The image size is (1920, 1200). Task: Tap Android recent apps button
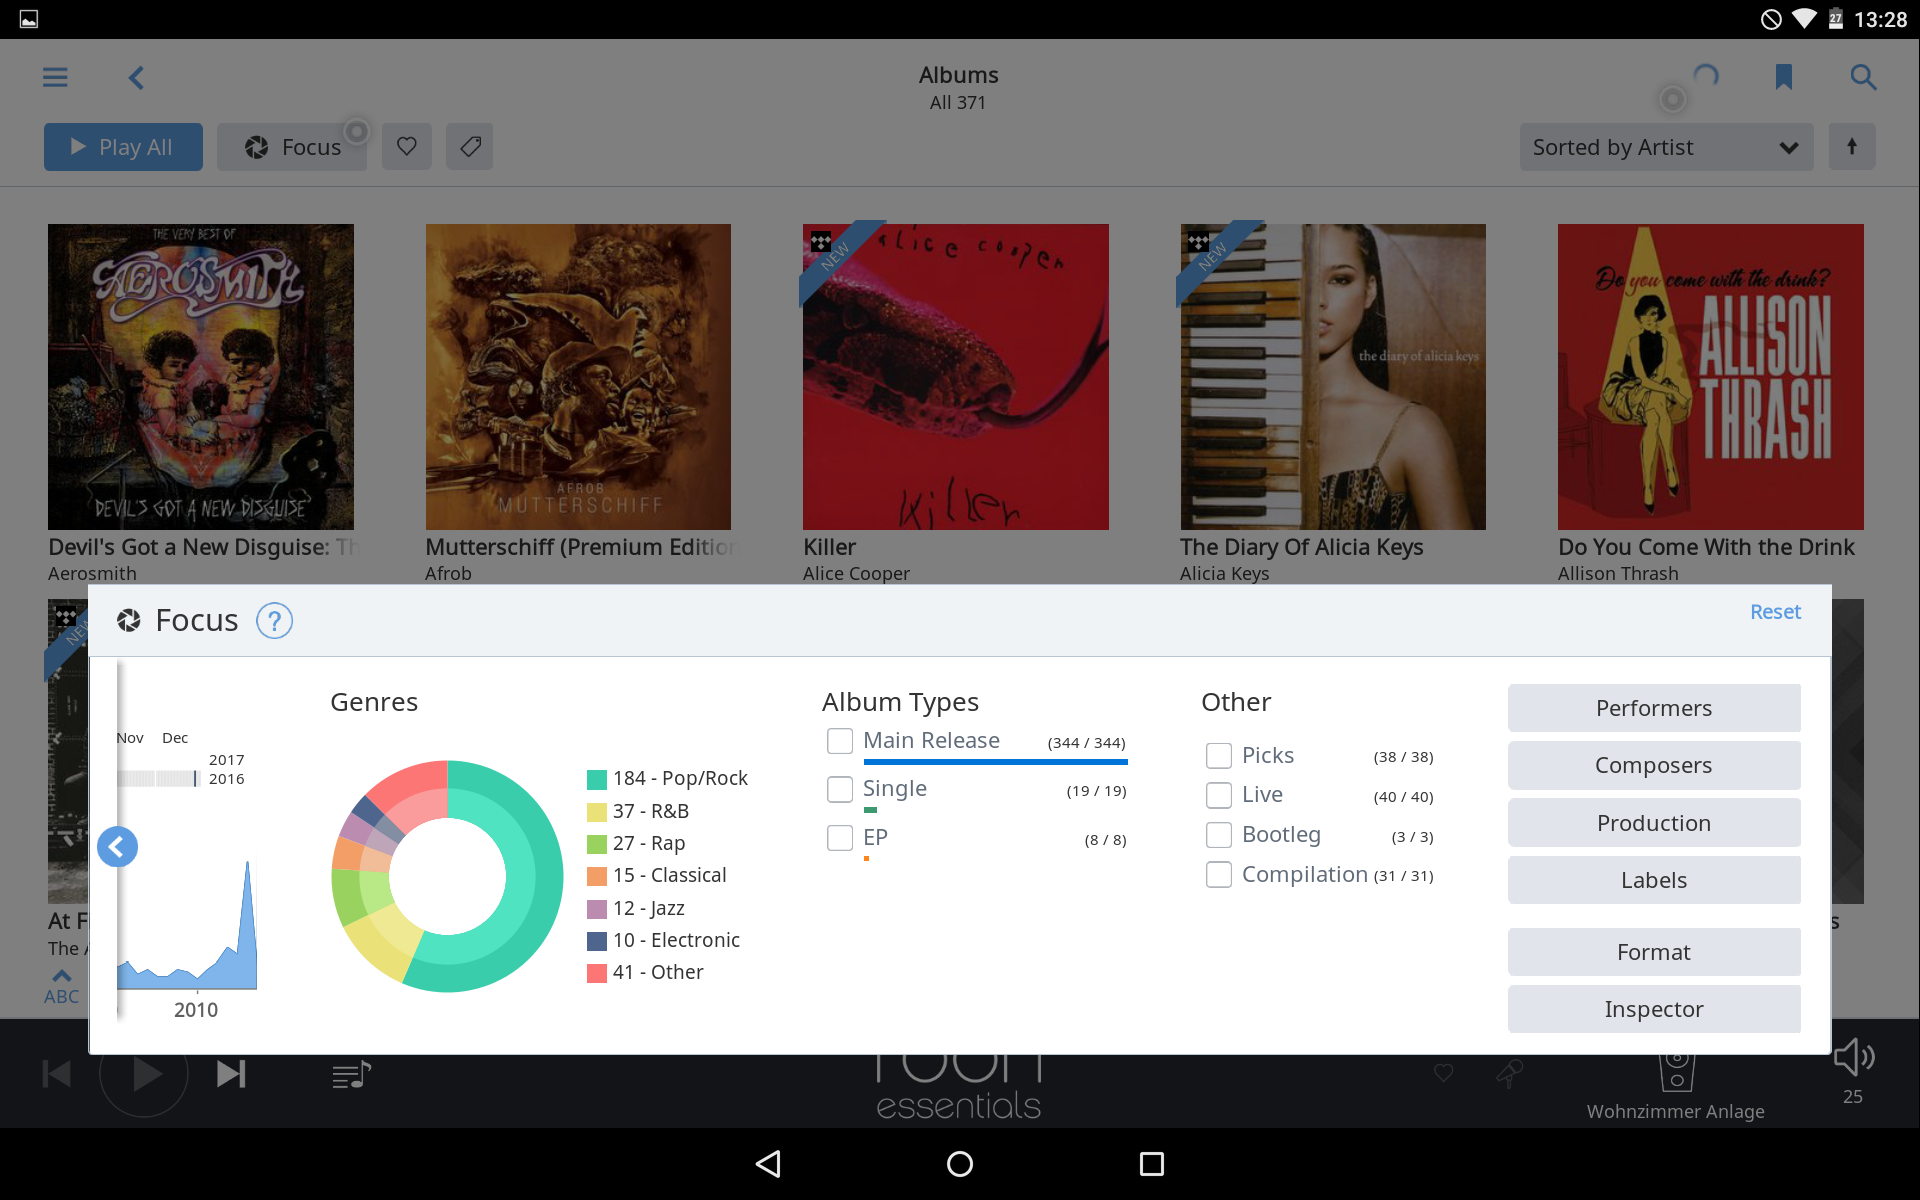[1152, 1164]
